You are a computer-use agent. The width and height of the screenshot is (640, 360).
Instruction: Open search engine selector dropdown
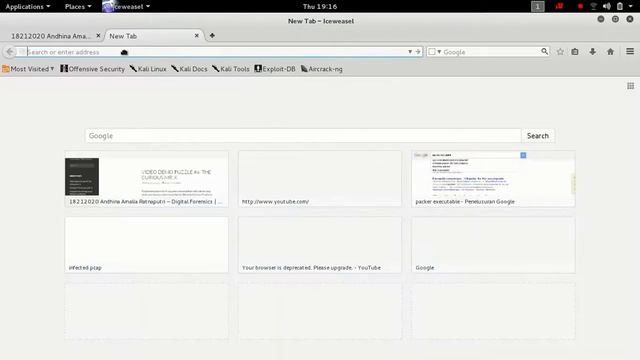435,52
